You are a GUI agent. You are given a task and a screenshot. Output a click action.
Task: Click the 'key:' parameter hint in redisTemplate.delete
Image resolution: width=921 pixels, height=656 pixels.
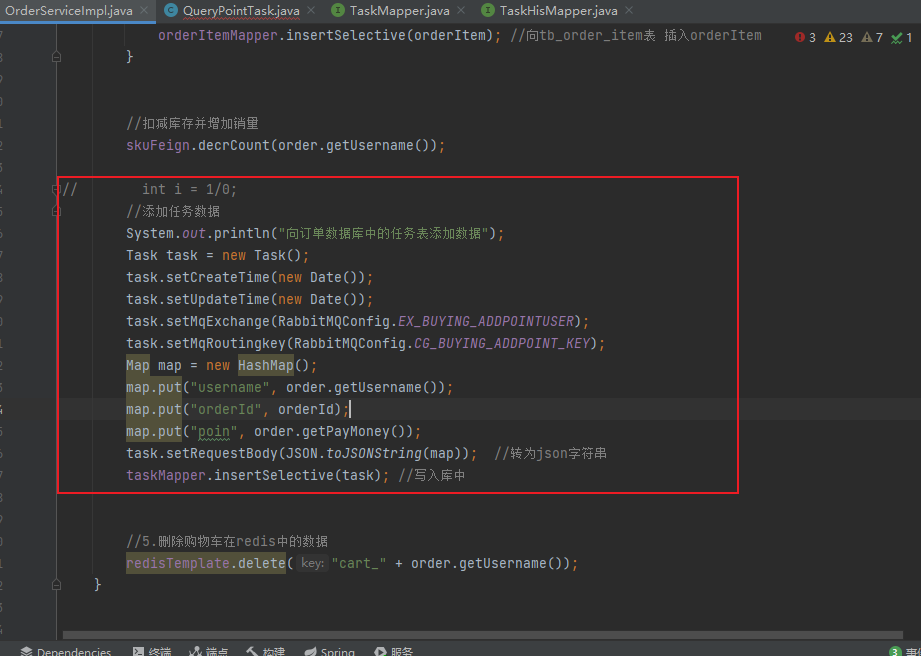311,564
